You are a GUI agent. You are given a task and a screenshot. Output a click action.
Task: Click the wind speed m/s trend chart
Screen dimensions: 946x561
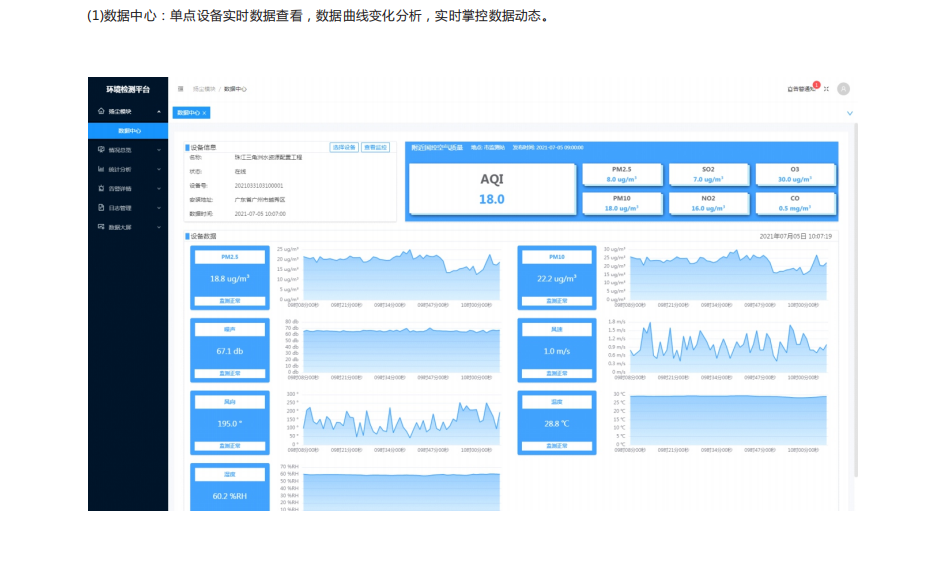click(728, 348)
